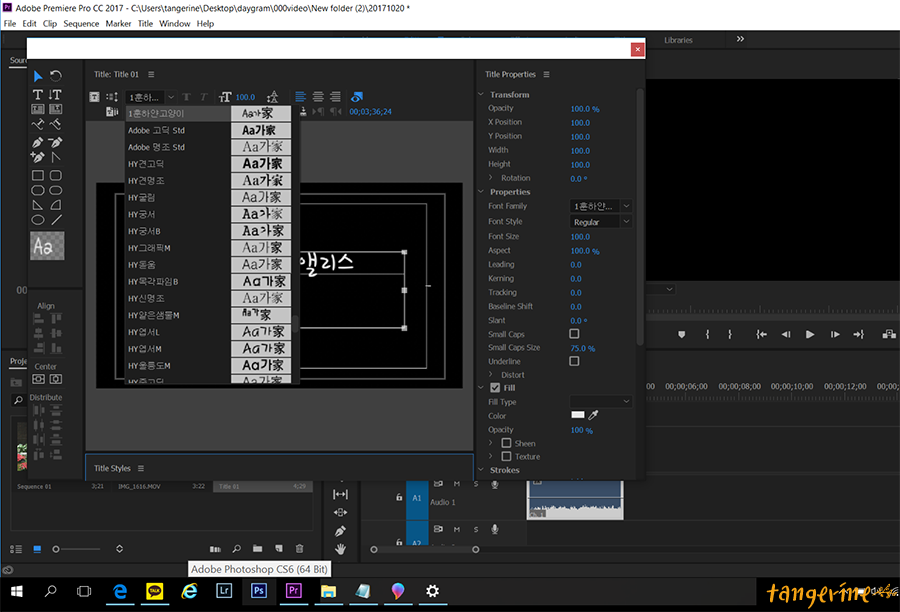Click the title timecode 00;03;36;24
The height and width of the screenshot is (612, 900).
pyautogui.click(x=371, y=111)
